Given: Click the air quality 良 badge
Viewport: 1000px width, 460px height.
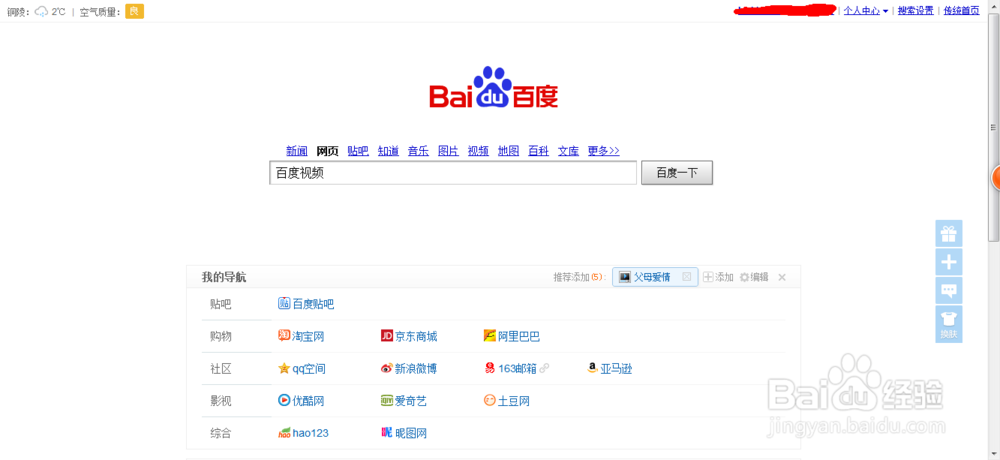Looking at the screenshot, I should click(135, 11).
